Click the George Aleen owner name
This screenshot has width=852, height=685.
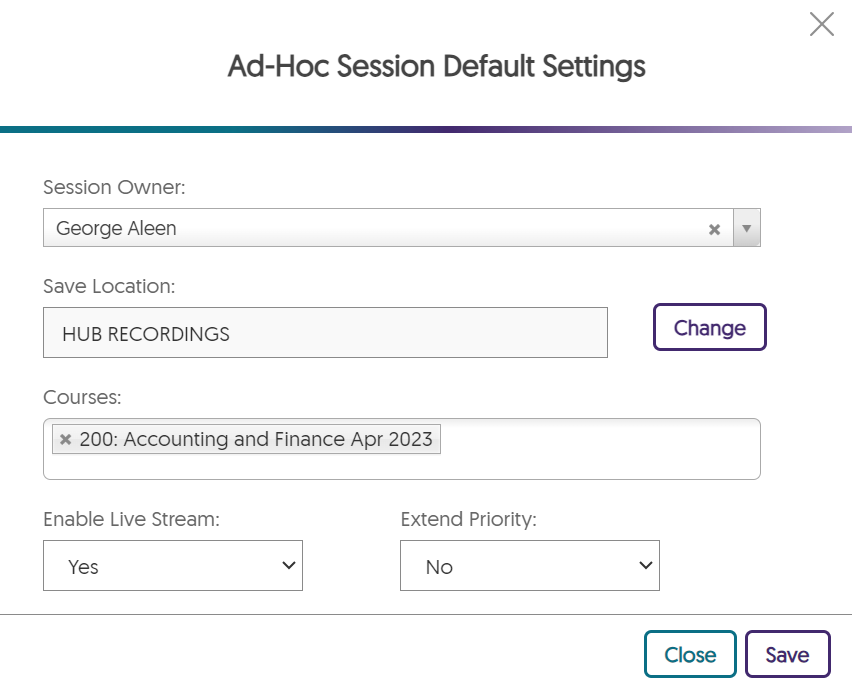point(116,228)
